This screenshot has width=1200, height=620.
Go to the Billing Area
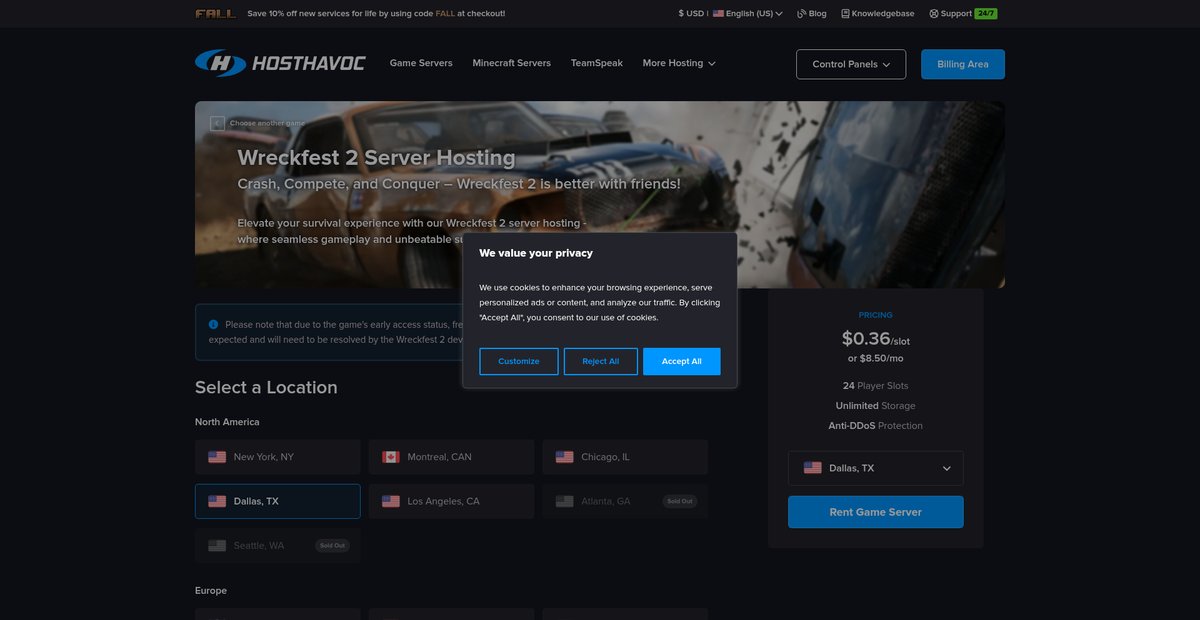coord(963,64)
